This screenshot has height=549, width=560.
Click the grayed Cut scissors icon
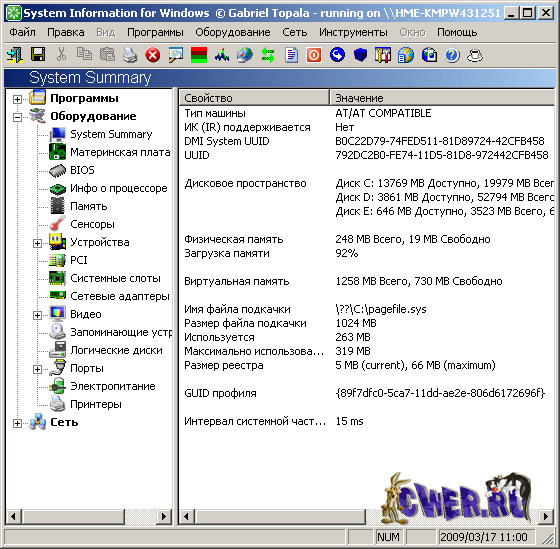click(61, 55)
